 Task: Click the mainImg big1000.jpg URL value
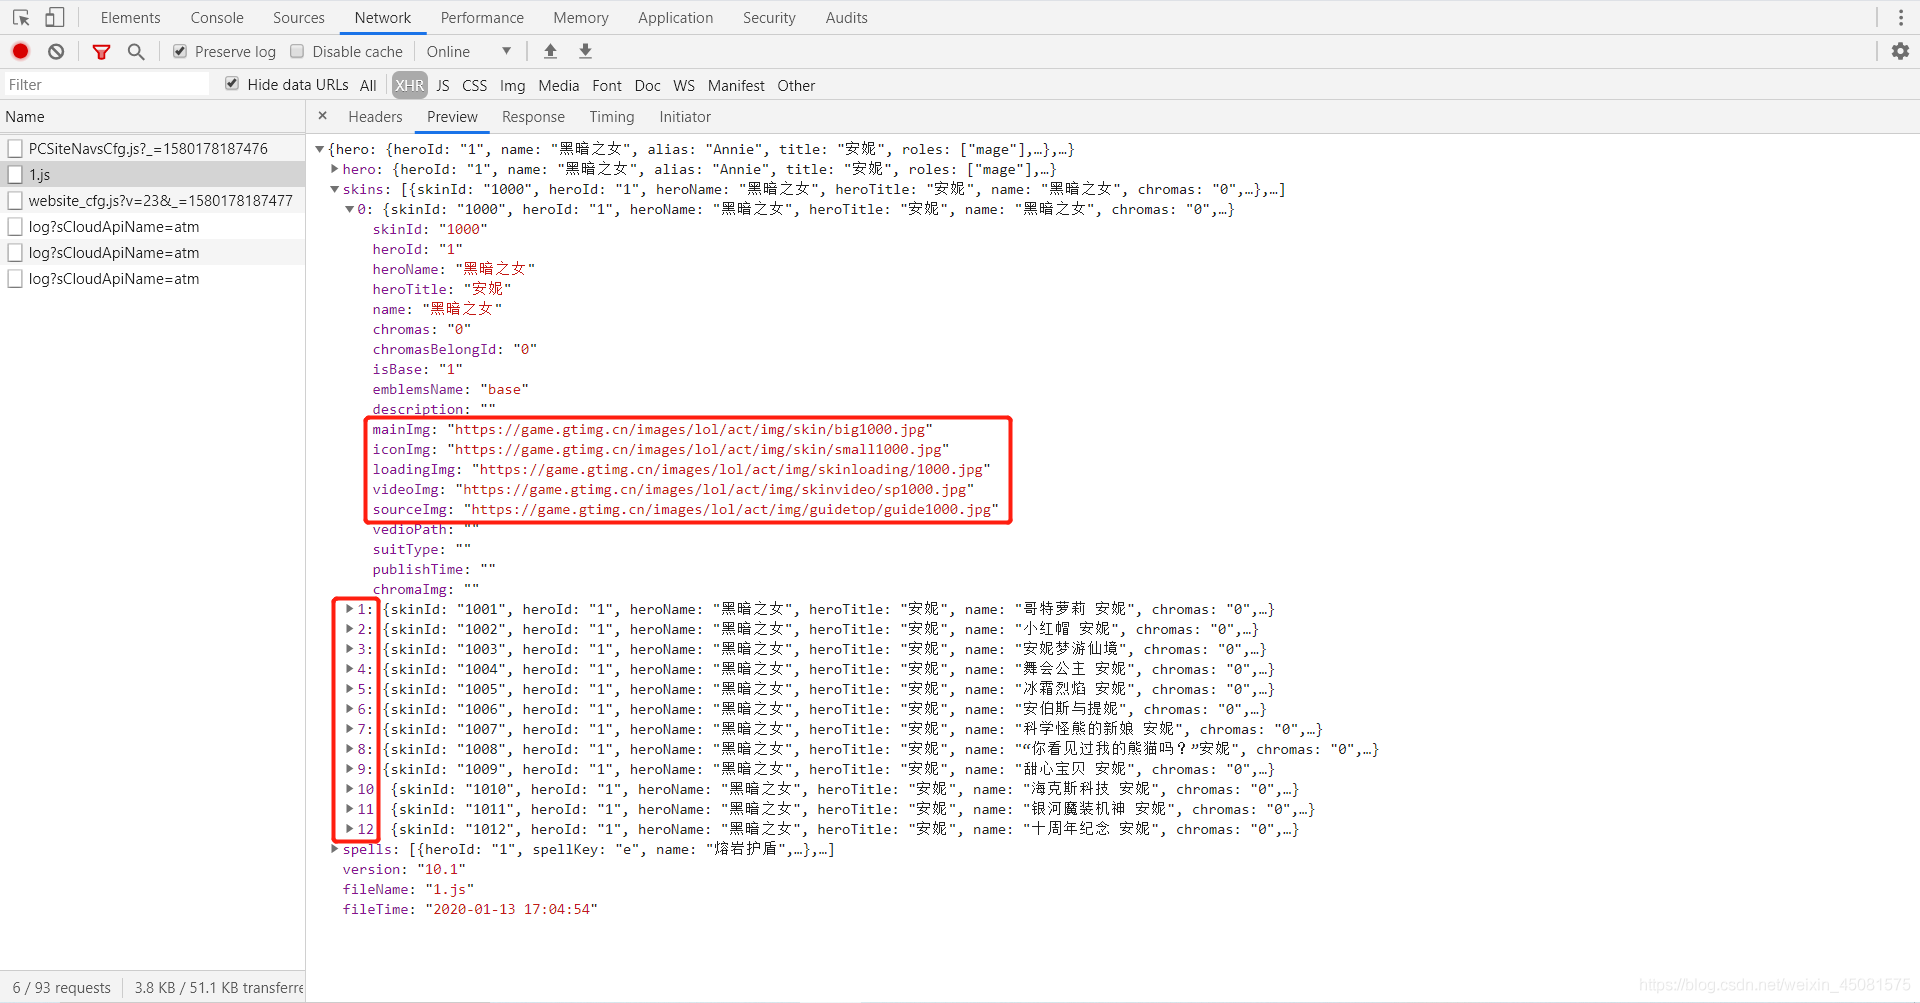tap(690, 429)
